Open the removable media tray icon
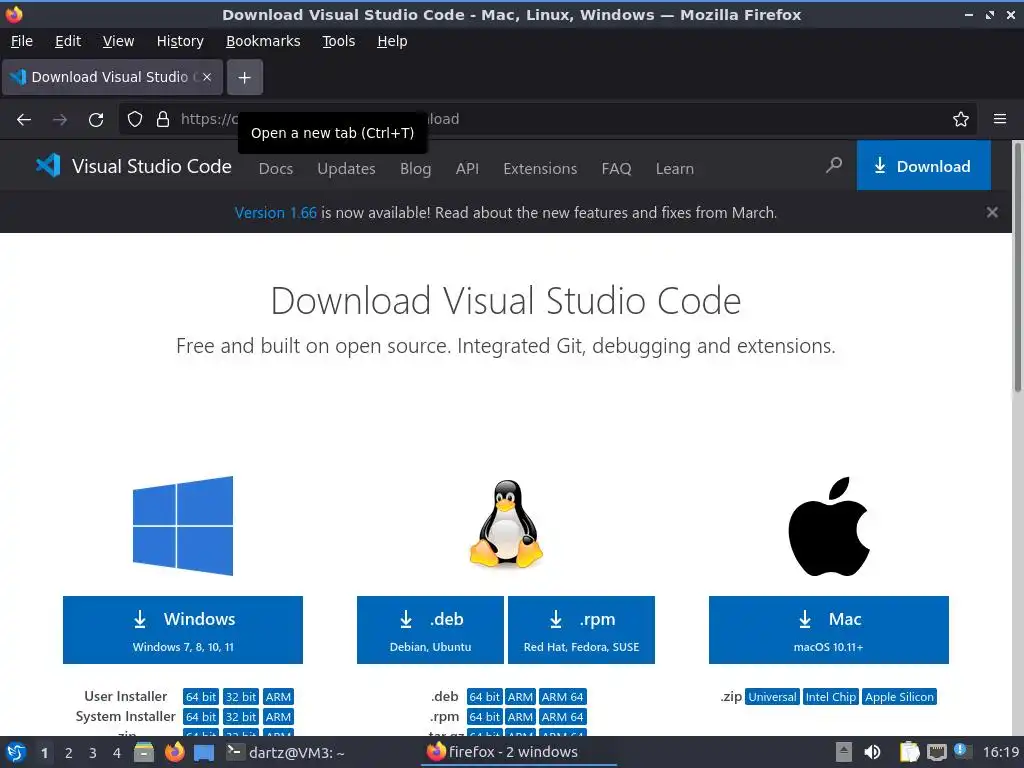Screen dimensions: 1024x768 click(x=844, y=752)
